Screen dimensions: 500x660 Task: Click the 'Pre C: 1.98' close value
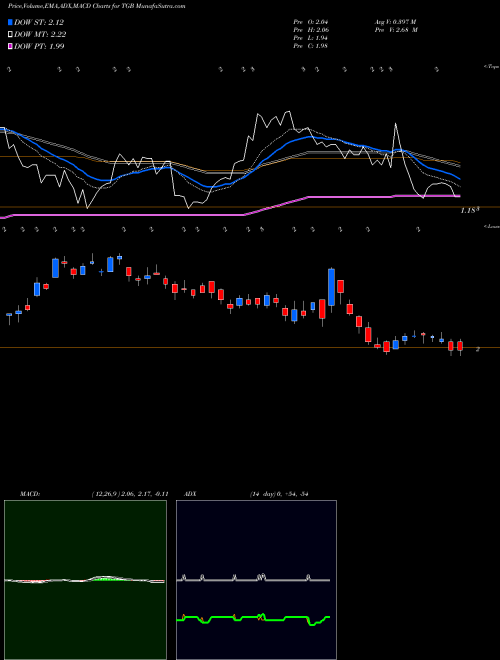point(311,46)
